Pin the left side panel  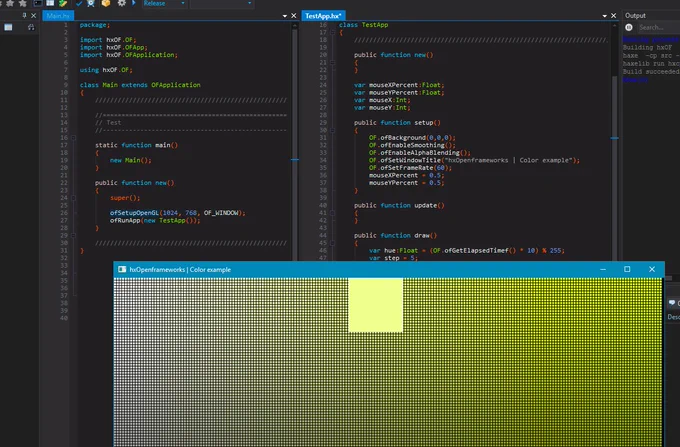point(24,16)
